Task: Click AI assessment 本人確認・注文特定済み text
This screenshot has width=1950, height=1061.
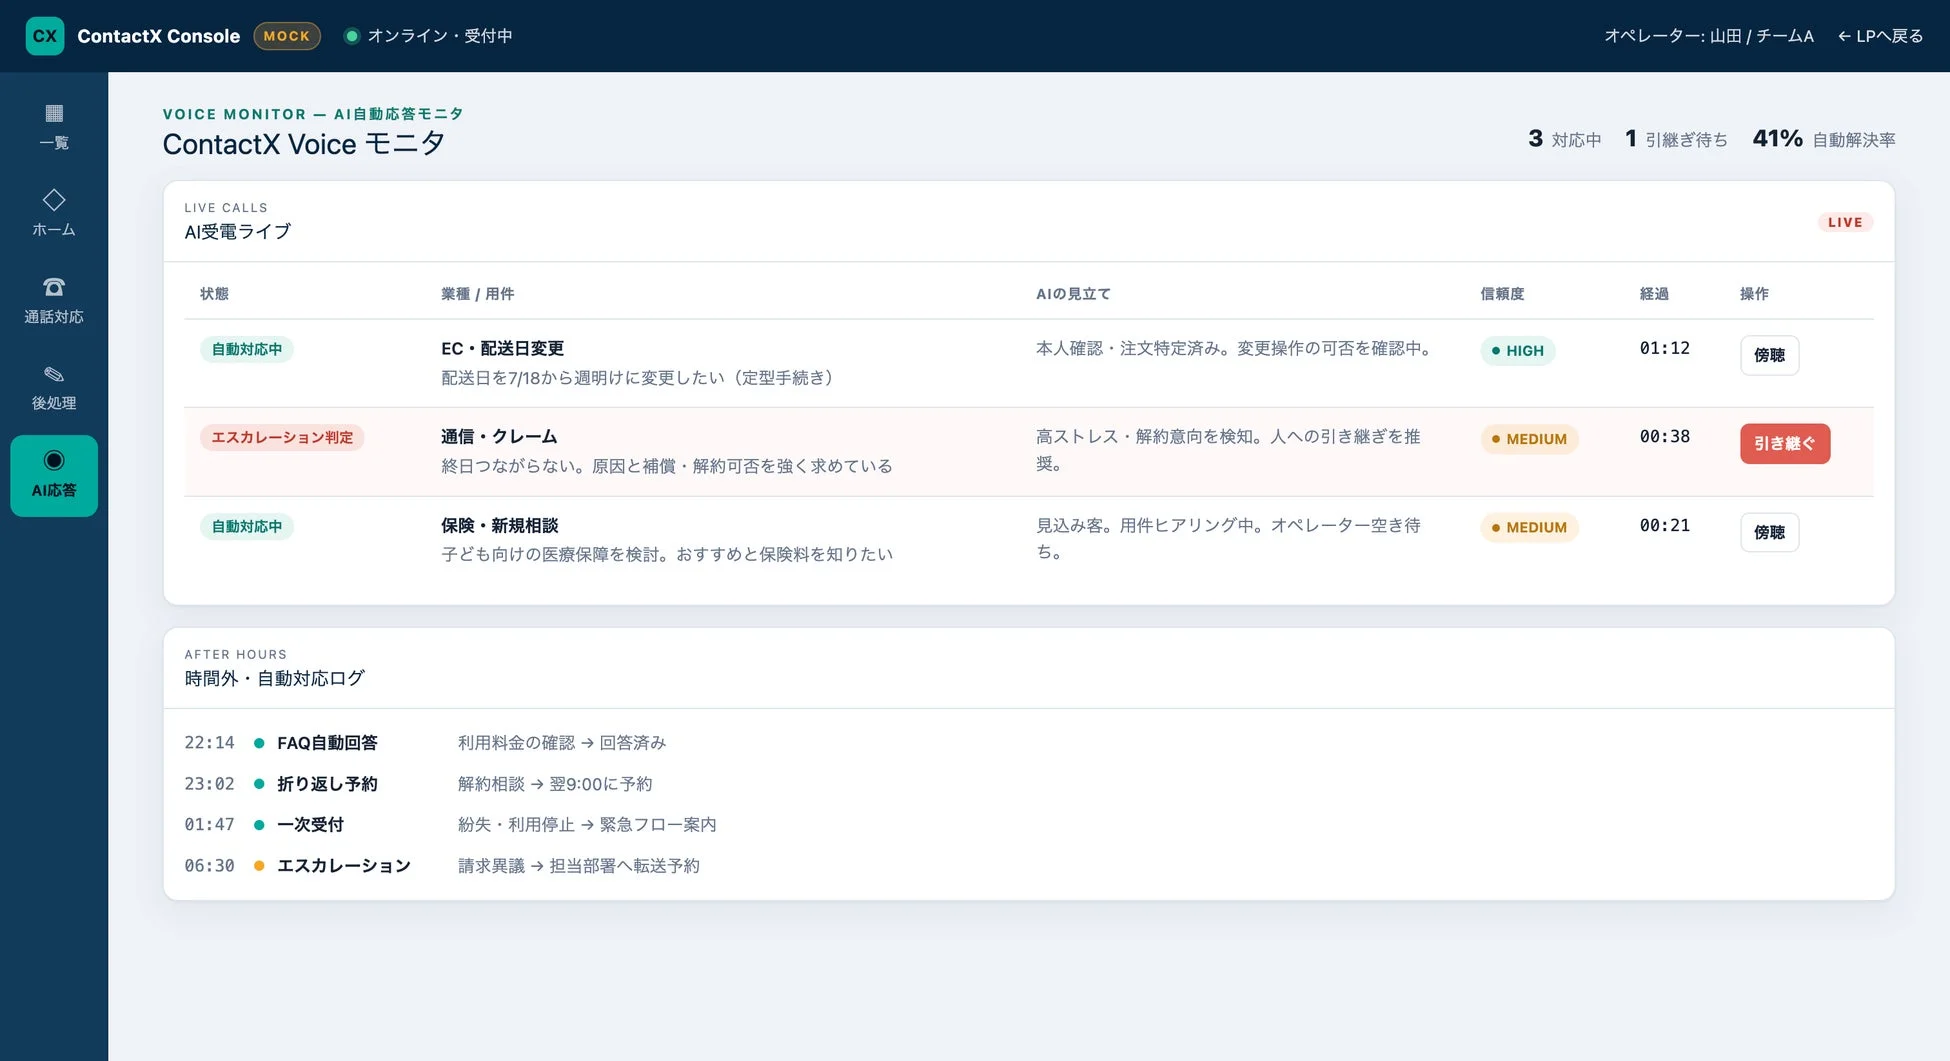Action: [1235, 348]
